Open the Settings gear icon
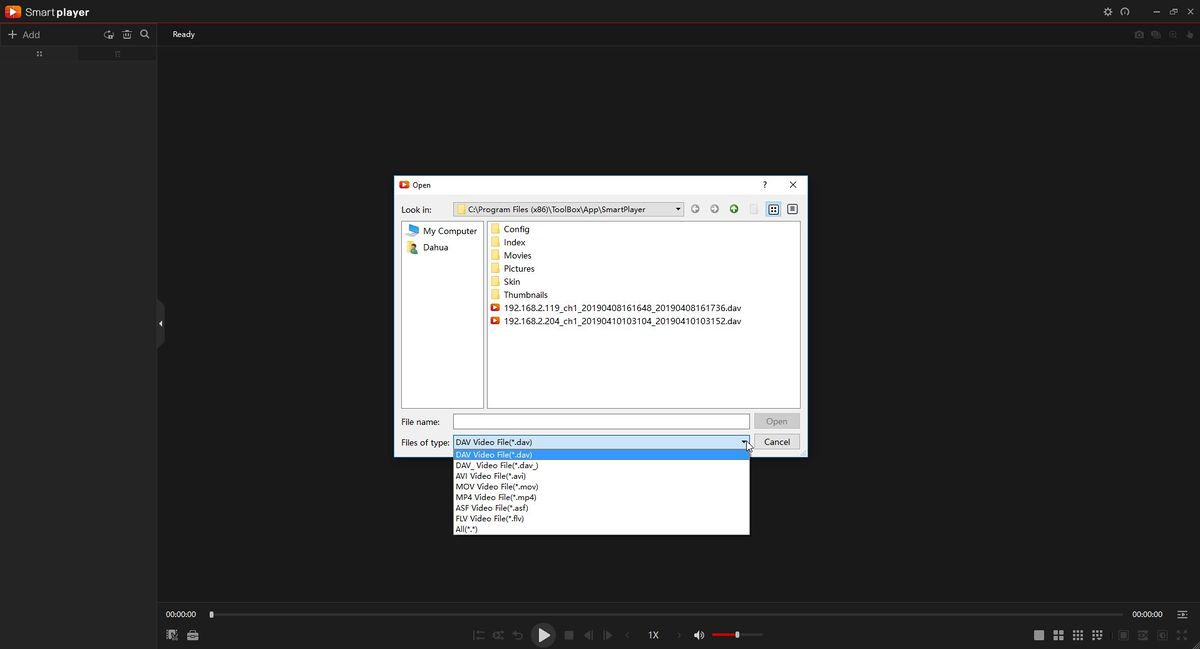The width and height of the screenshot is (1200, 649). pyautogui.click(x=1107, y=12)
